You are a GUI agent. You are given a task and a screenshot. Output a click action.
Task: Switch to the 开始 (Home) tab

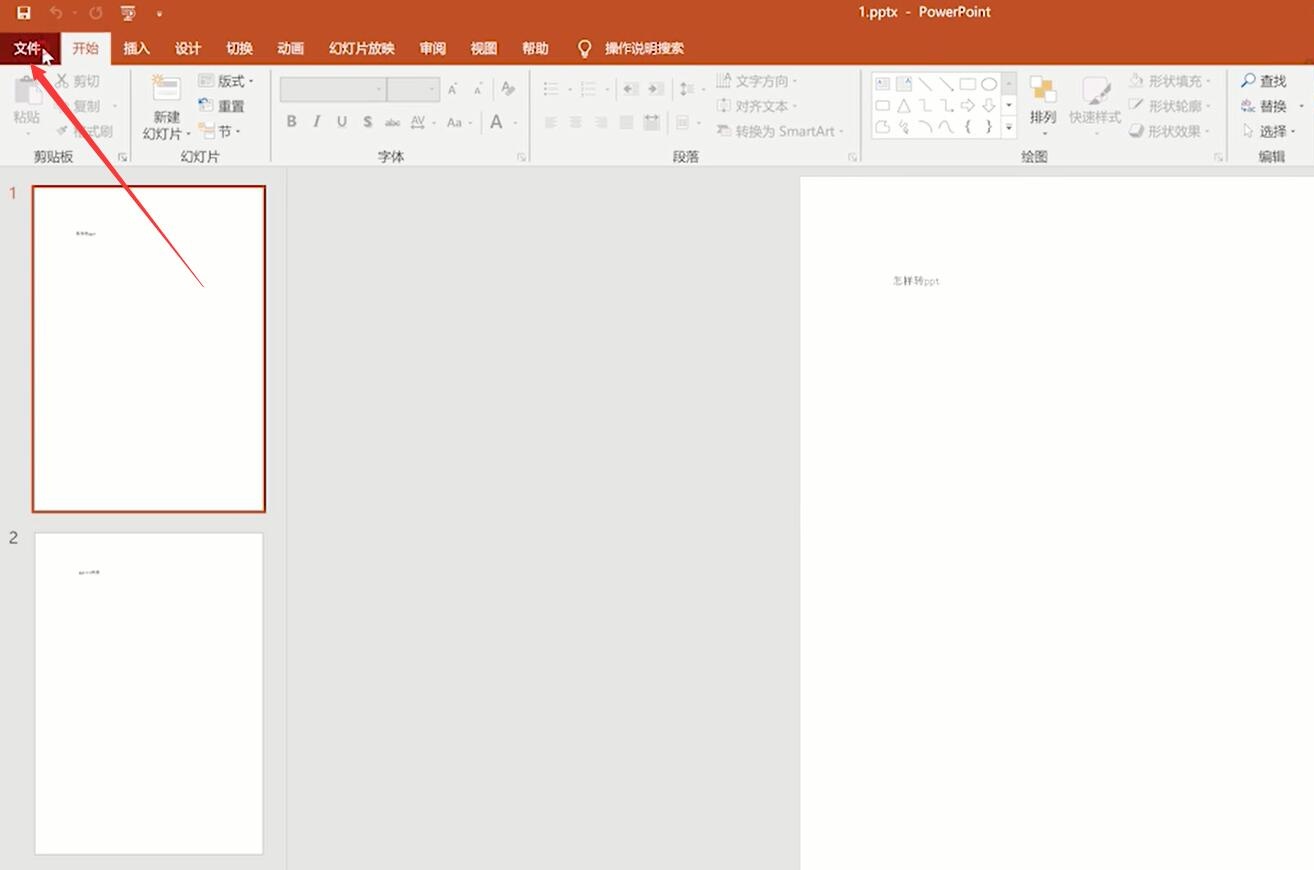(x=86, y=48)
